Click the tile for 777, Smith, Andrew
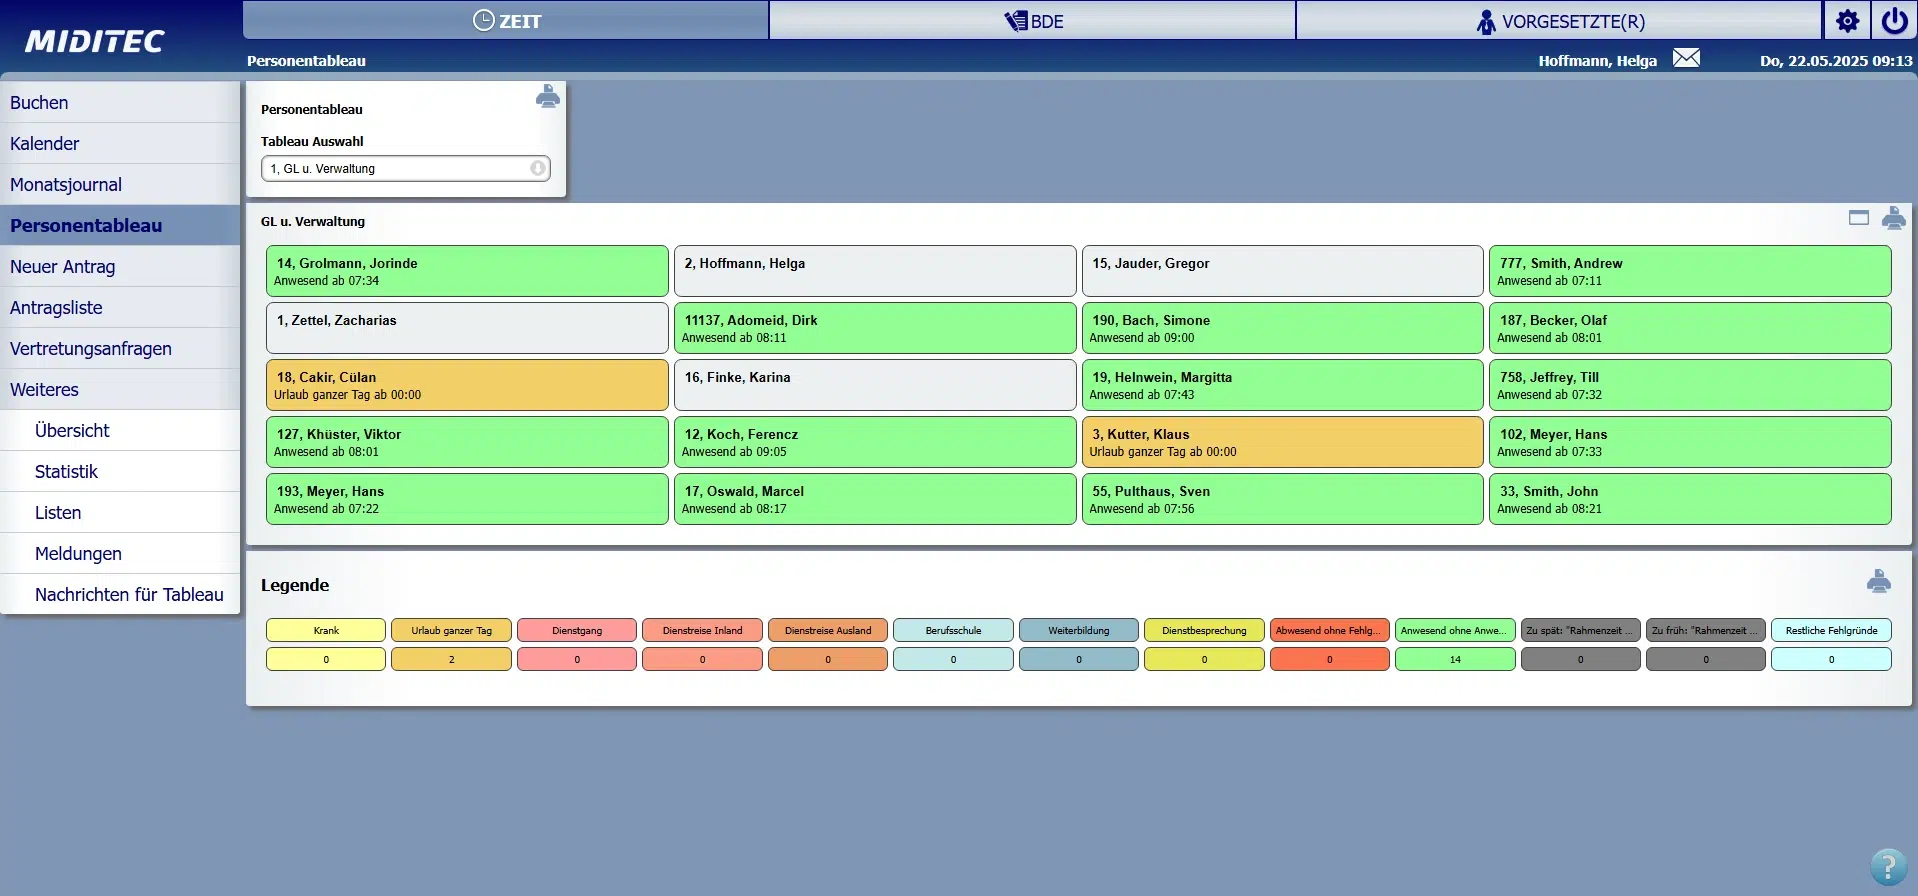This screenshot has height=896, width=1918. (1689, 271)
